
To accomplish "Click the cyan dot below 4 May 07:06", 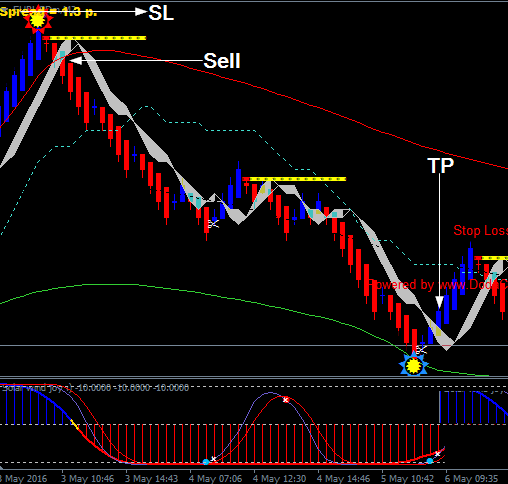I will (x=206, y=462).
